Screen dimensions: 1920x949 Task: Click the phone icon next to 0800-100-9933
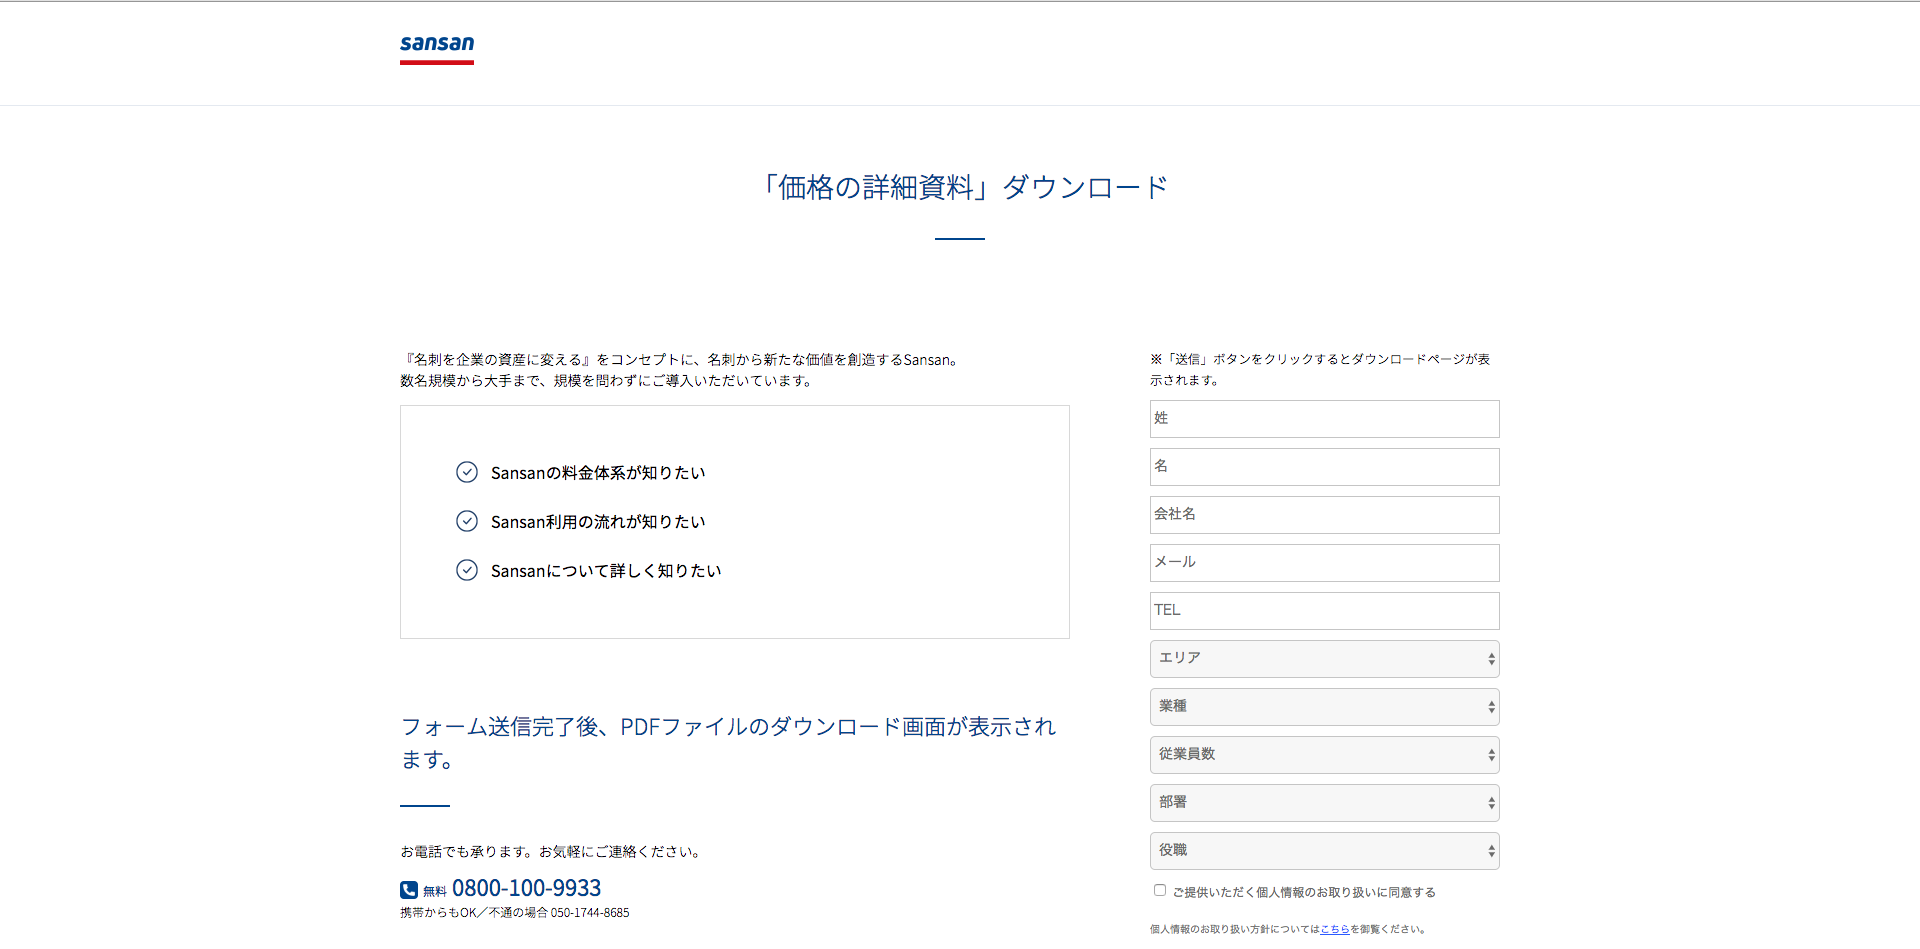tap(409, 890)
